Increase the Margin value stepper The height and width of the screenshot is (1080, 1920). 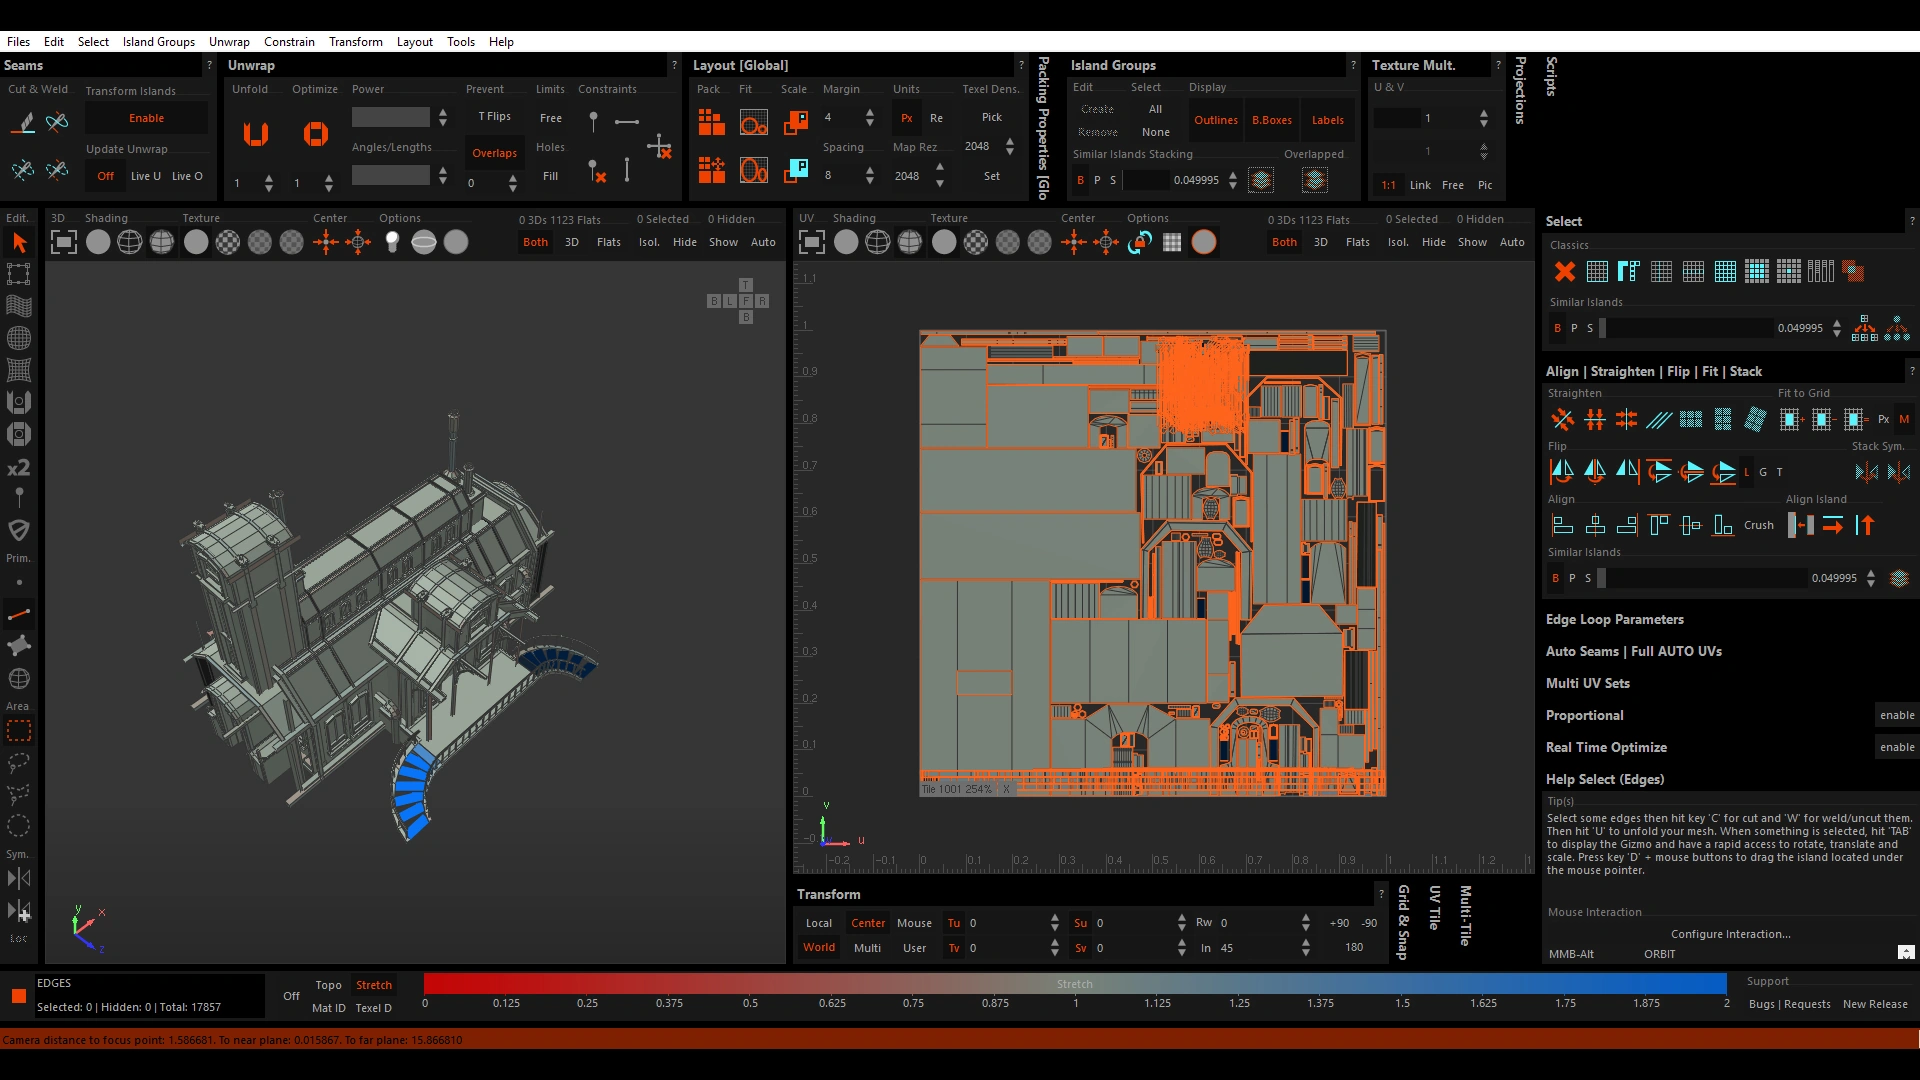click(x=870, y=112)
